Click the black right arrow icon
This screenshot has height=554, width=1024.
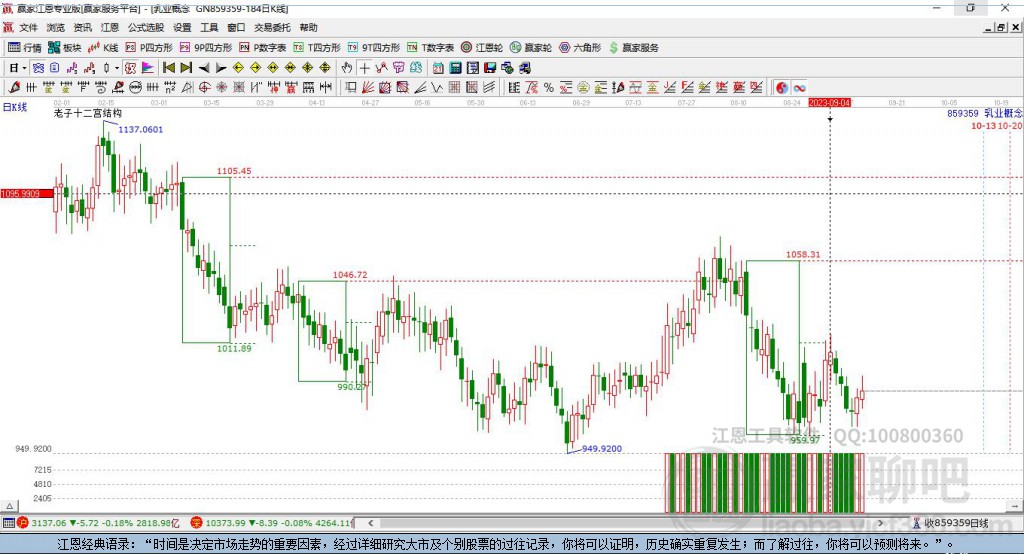221,68
